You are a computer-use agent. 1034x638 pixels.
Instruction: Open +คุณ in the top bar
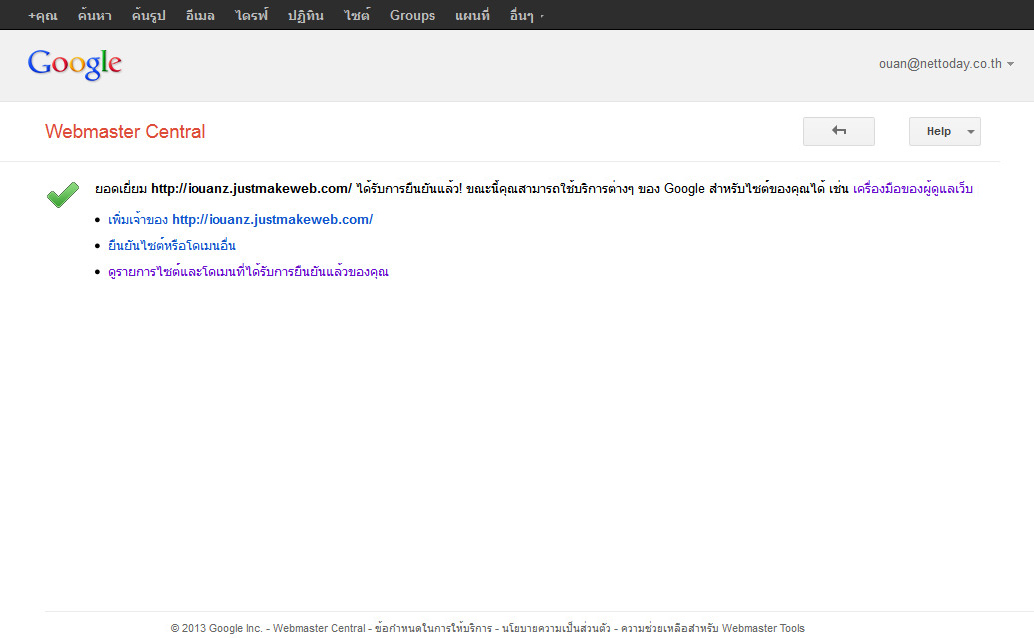point(43,15)
